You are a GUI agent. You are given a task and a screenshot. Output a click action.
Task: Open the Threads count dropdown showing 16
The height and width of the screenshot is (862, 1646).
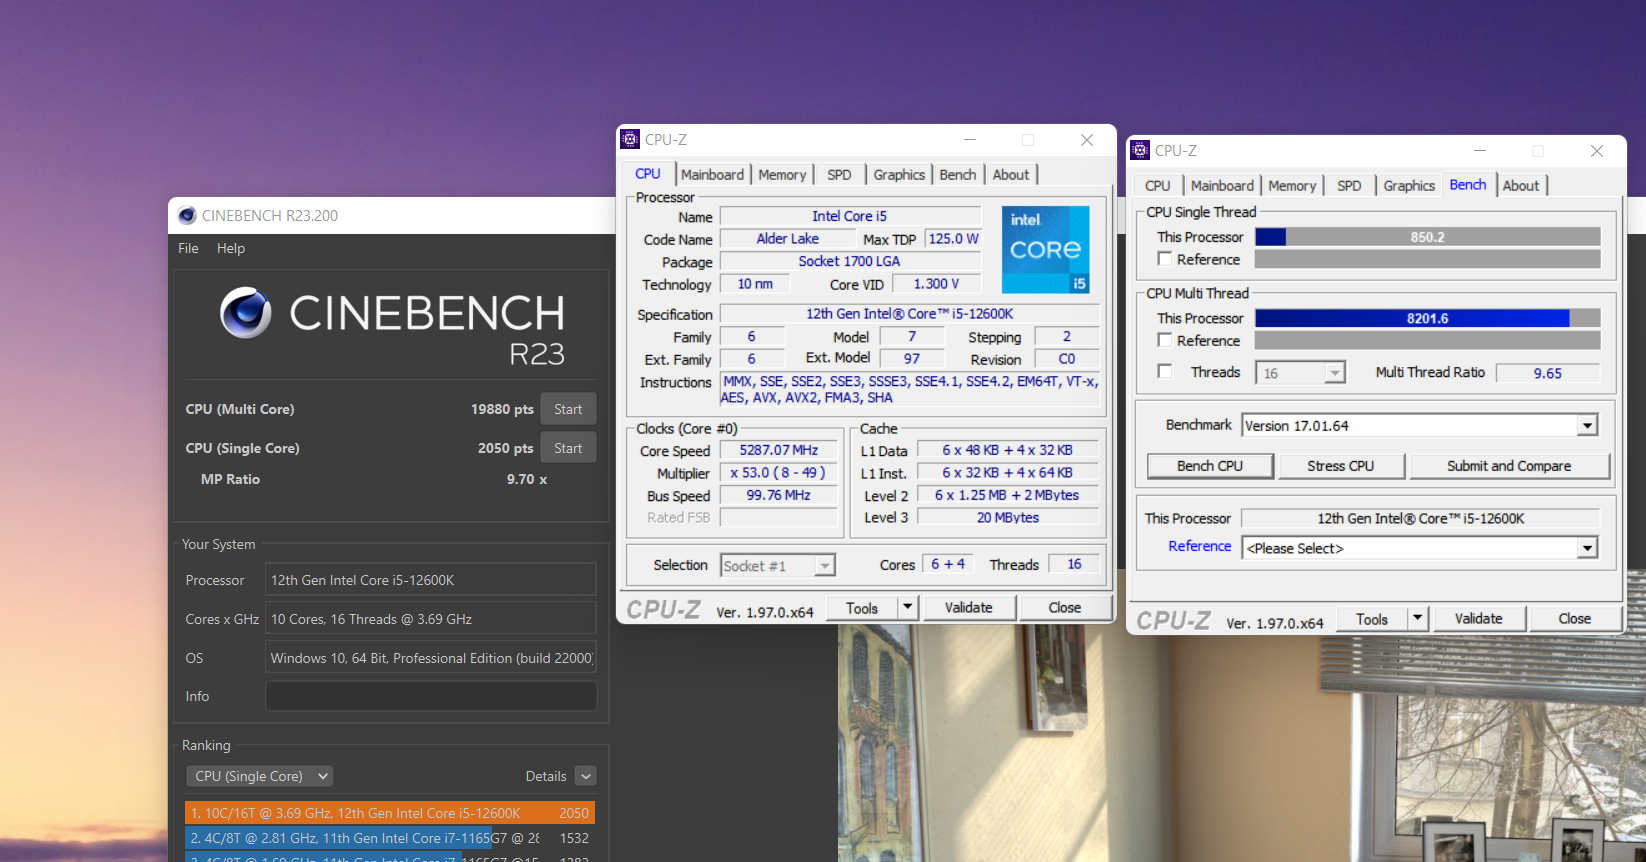tap(1334, 373)
